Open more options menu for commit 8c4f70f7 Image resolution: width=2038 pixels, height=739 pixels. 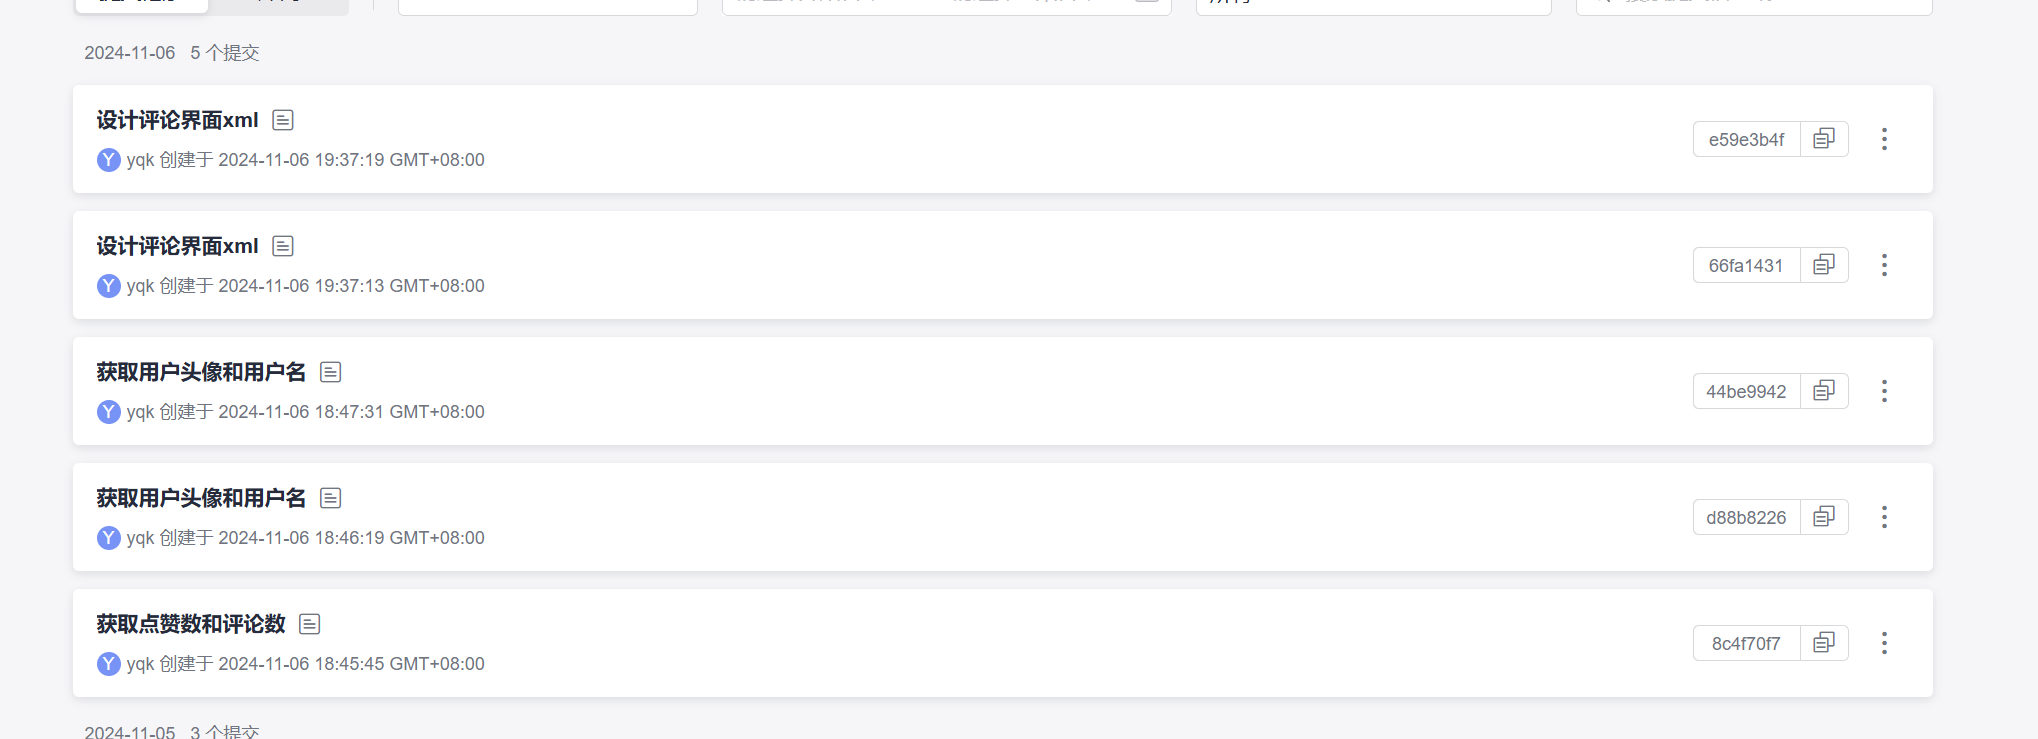tap(1884, 643)
